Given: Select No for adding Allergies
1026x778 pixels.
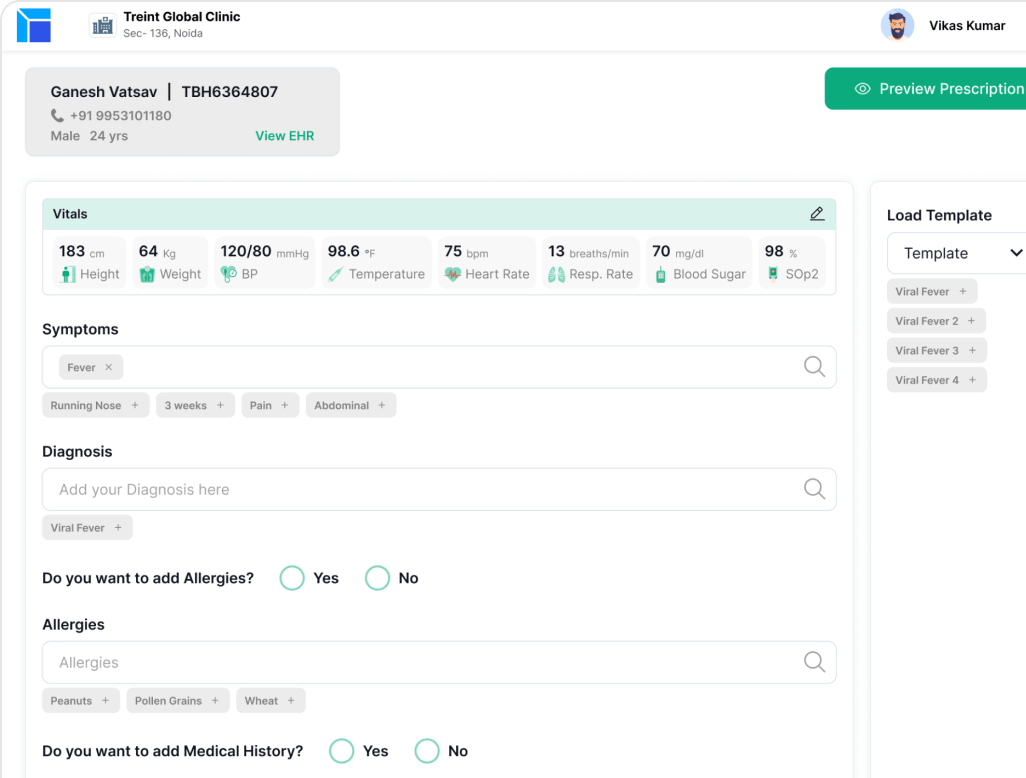Looking at the screenshot, I should click(377, 578).
